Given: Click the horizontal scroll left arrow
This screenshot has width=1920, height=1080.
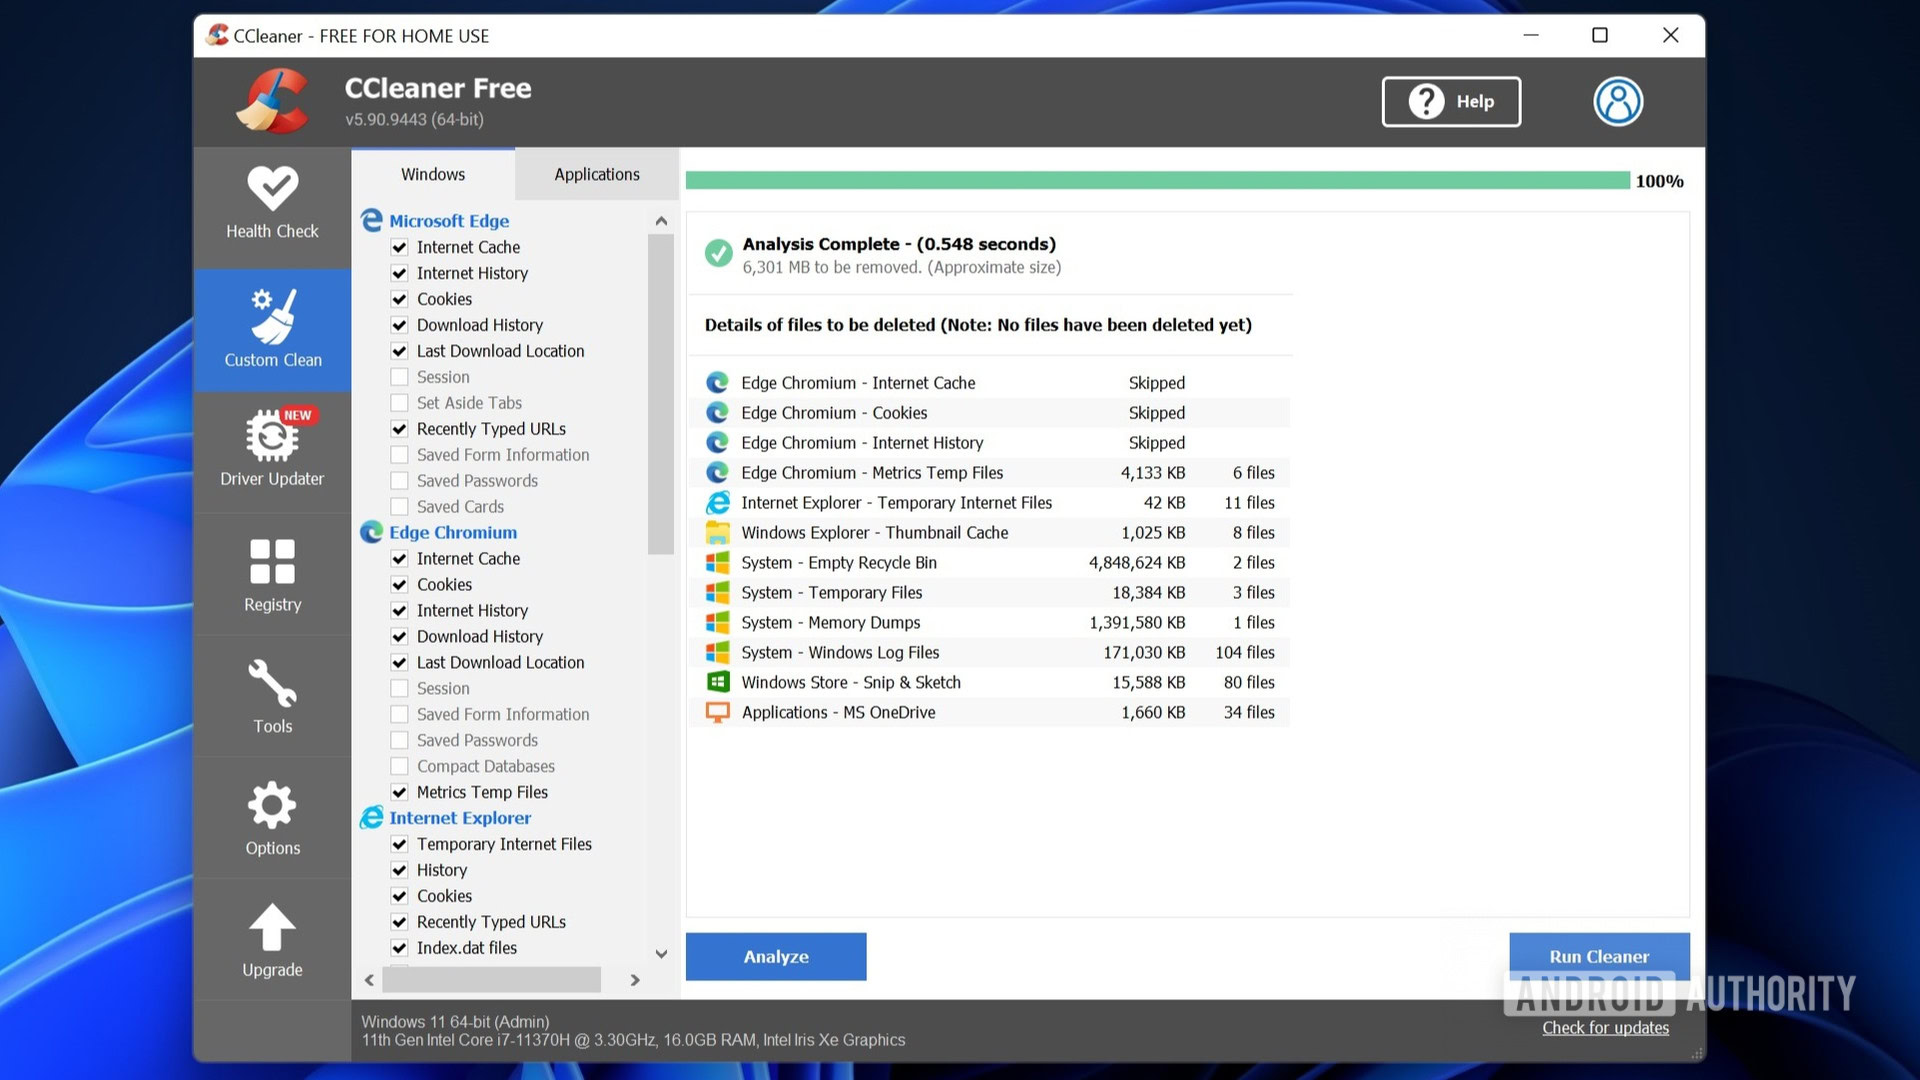Looking at the screenshot, I should click(370, 980).
